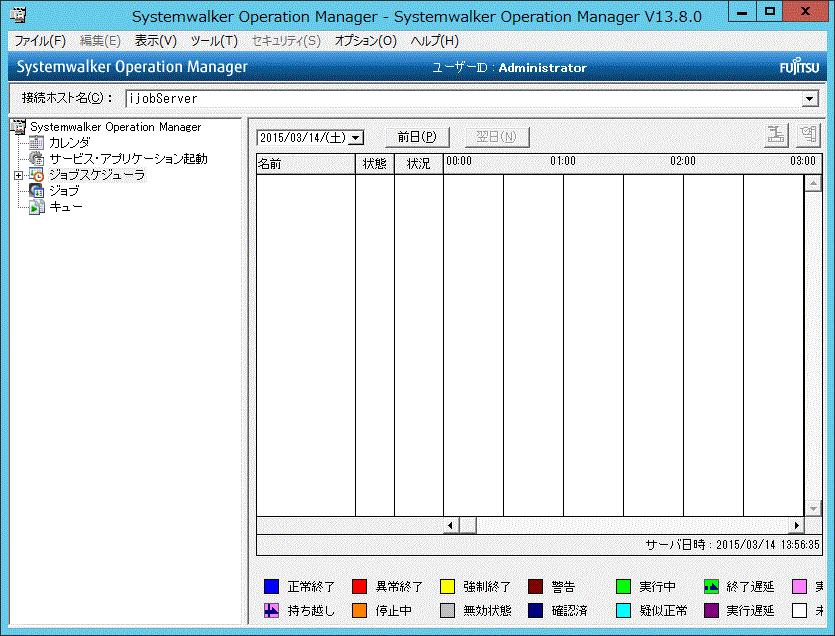This screenshot has width=835, height=636.
Task: Open the ファイル(F) menu
Action: pyautogui.click(x=40, y=41)
